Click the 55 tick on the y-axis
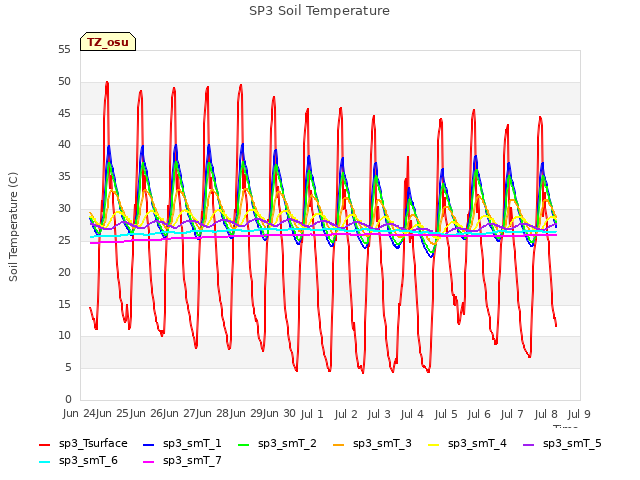Screen dimensions: 640x480 (64, 50)
